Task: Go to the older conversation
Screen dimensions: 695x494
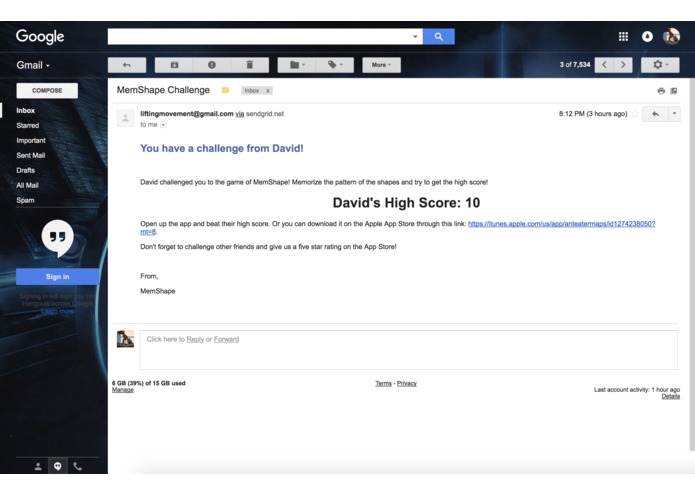Action: (623, 65)
